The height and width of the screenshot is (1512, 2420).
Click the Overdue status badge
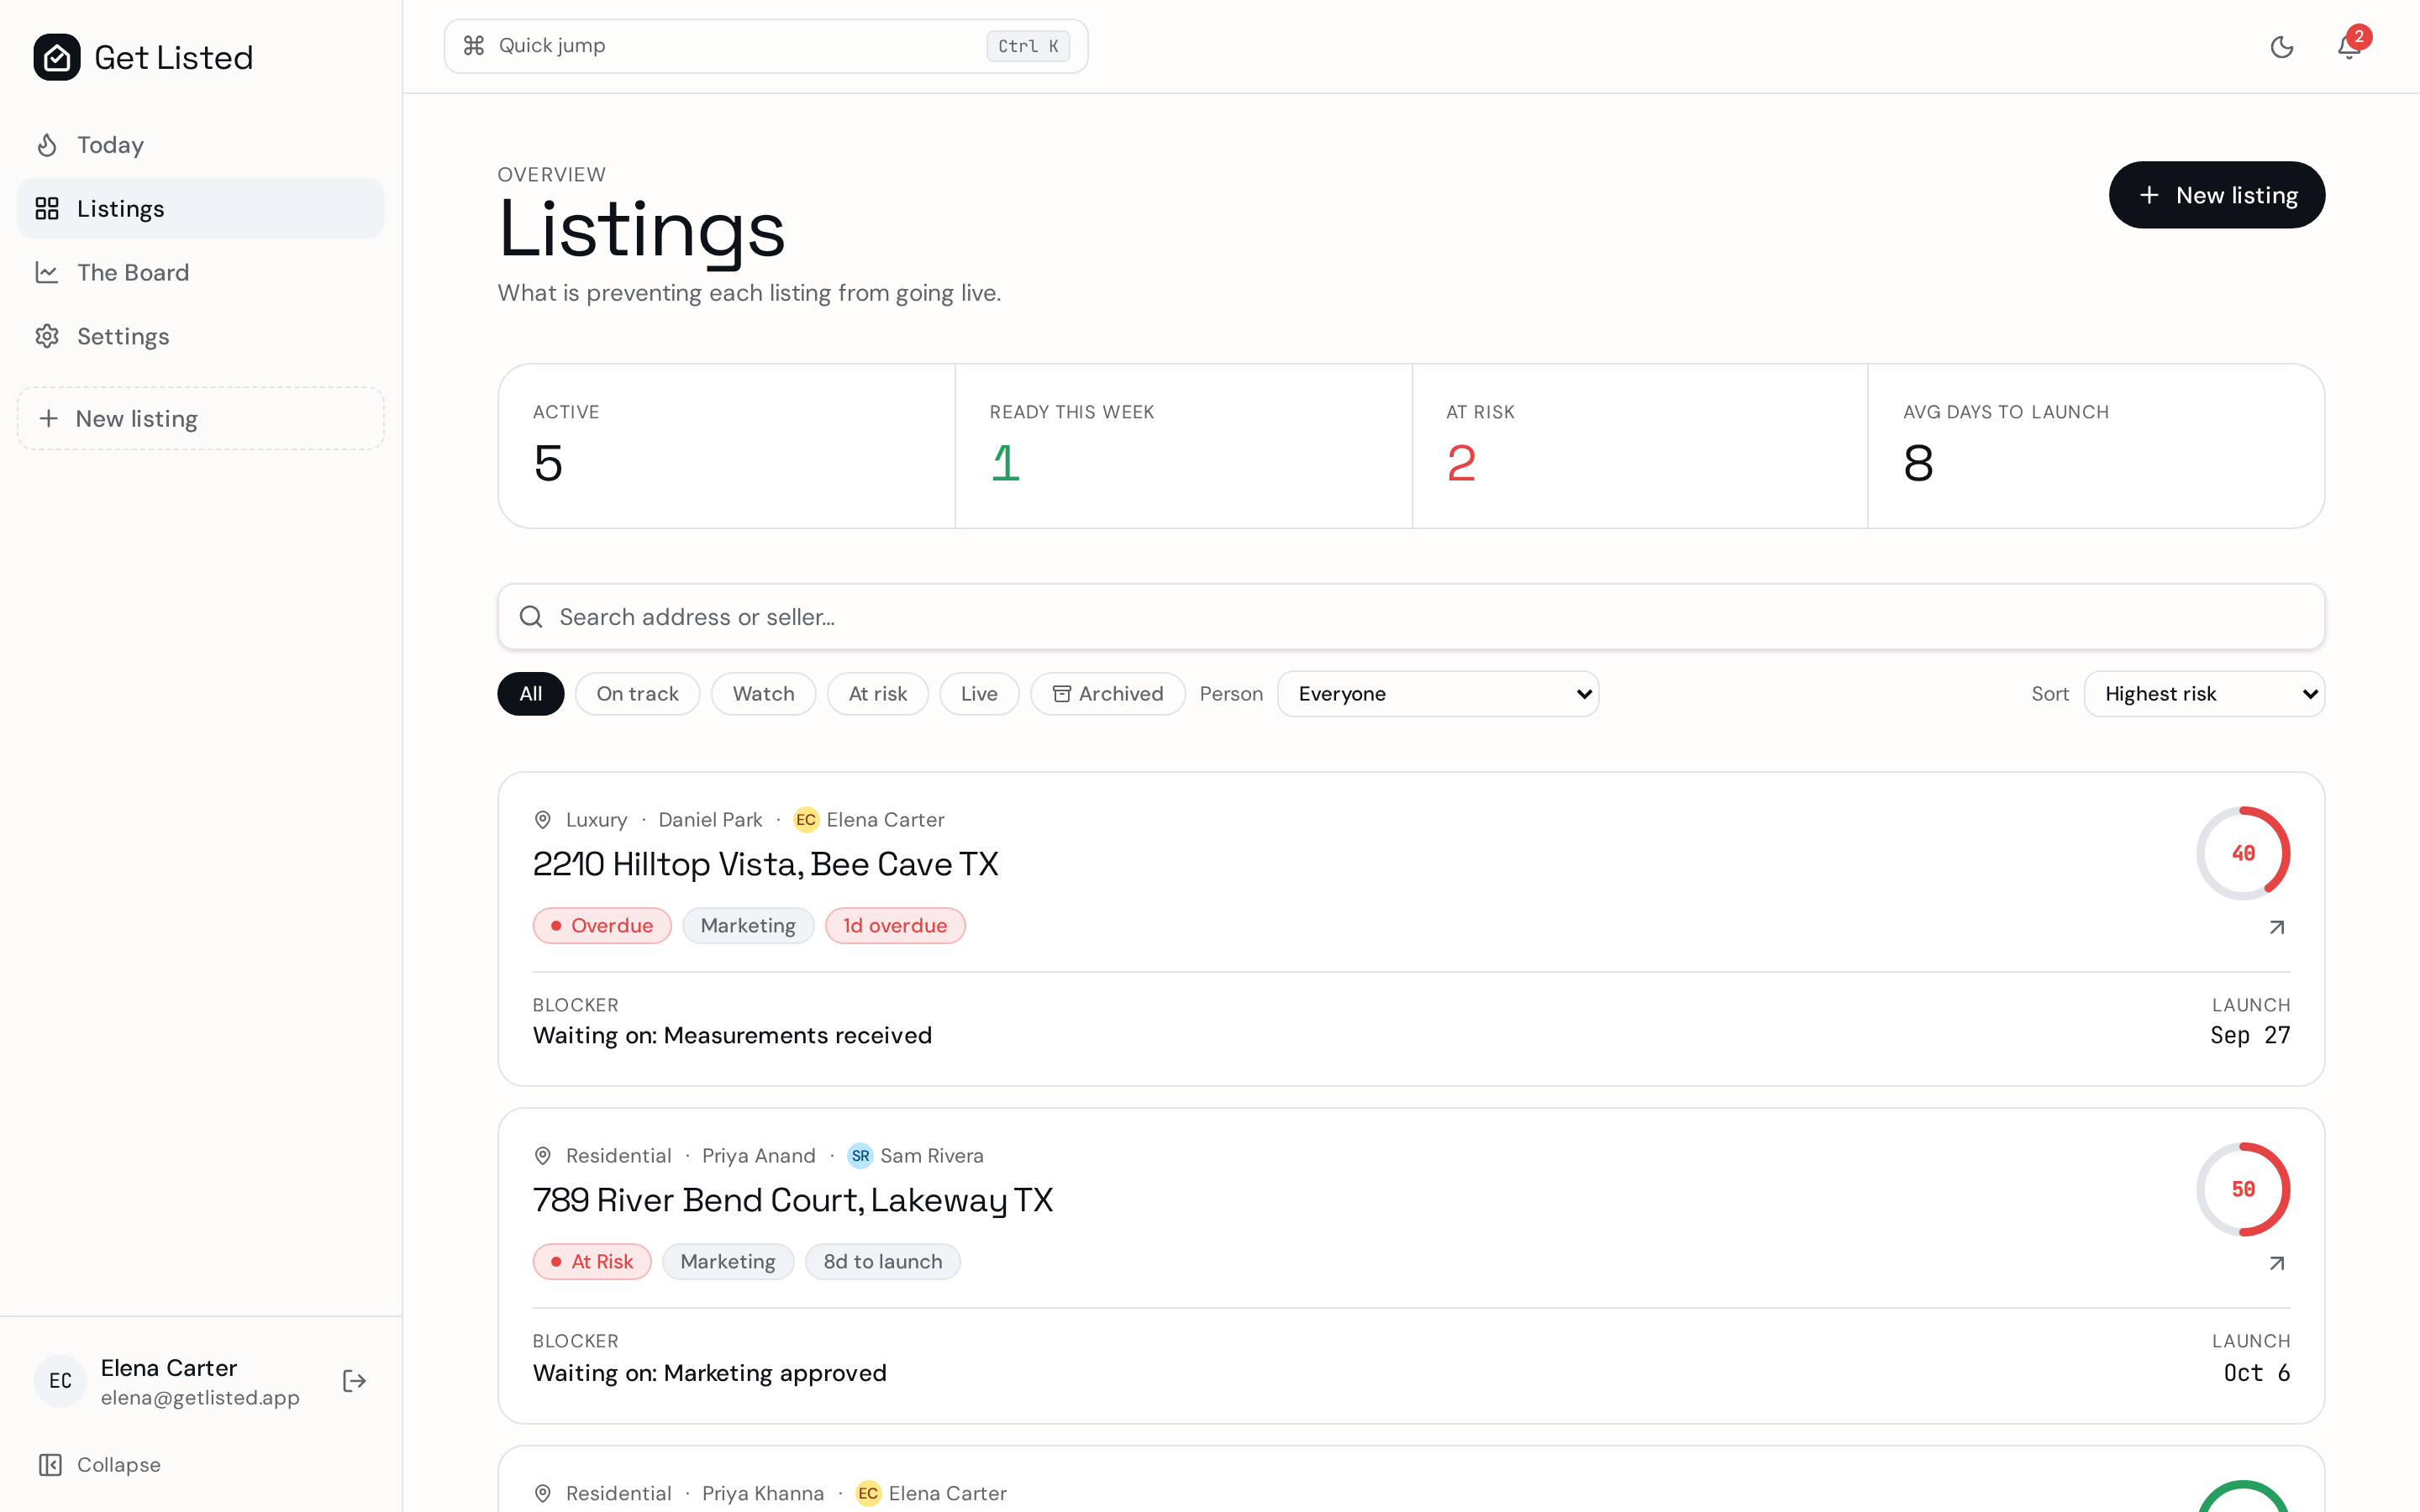(x=602, y=926)
